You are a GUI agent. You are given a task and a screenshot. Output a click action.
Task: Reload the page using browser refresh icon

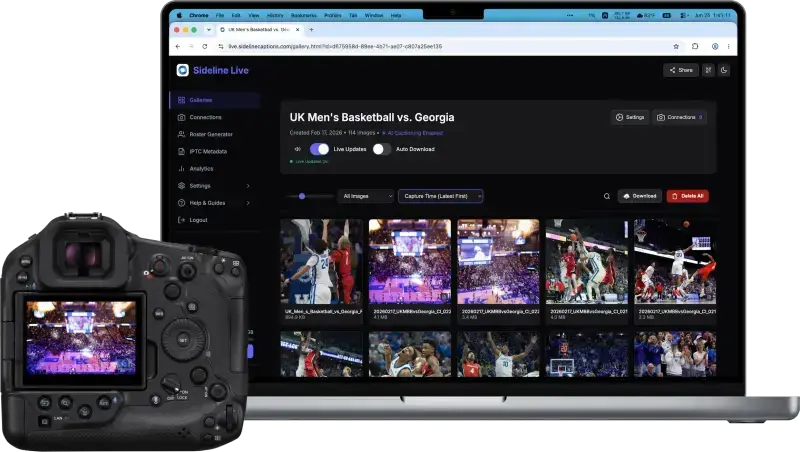205,46
